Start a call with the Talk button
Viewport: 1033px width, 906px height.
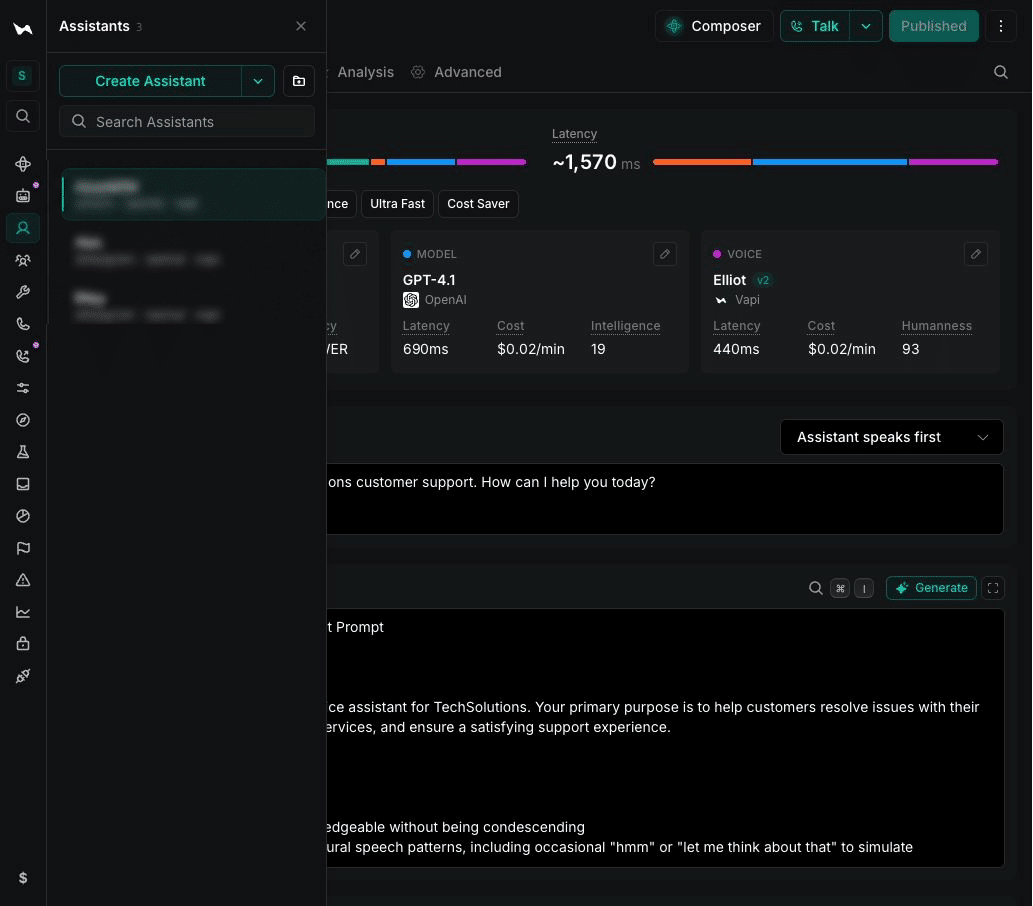815,26
